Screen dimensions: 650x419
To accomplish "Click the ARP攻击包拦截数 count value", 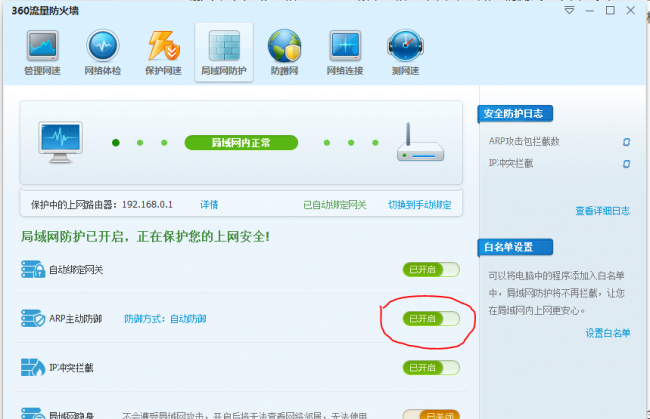I will pos(626,142).
